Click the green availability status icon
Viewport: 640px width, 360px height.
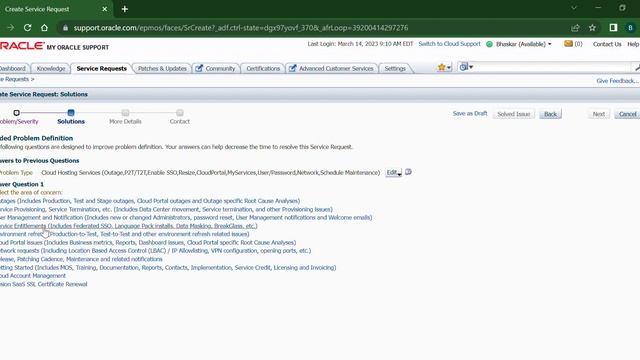[x=489, y=44]
